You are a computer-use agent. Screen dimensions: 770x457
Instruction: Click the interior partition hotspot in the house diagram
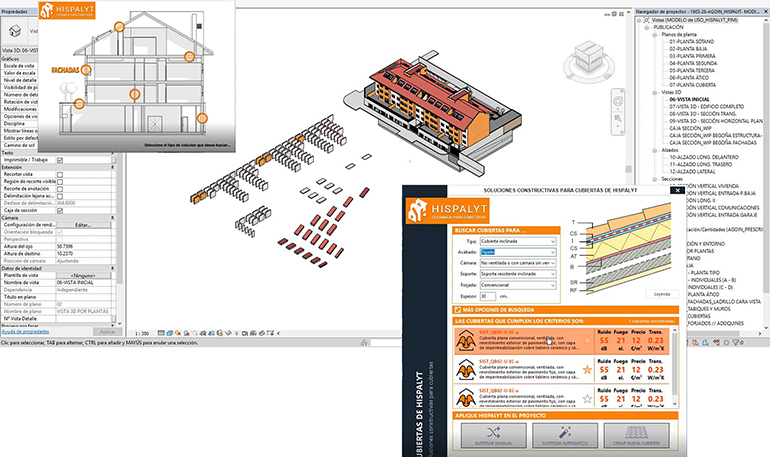pos(135,94)
